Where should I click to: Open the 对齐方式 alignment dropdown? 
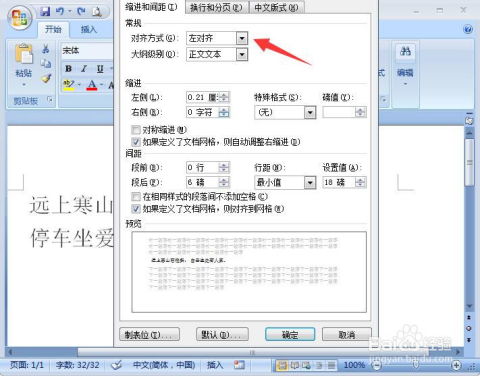click(242, 38)
